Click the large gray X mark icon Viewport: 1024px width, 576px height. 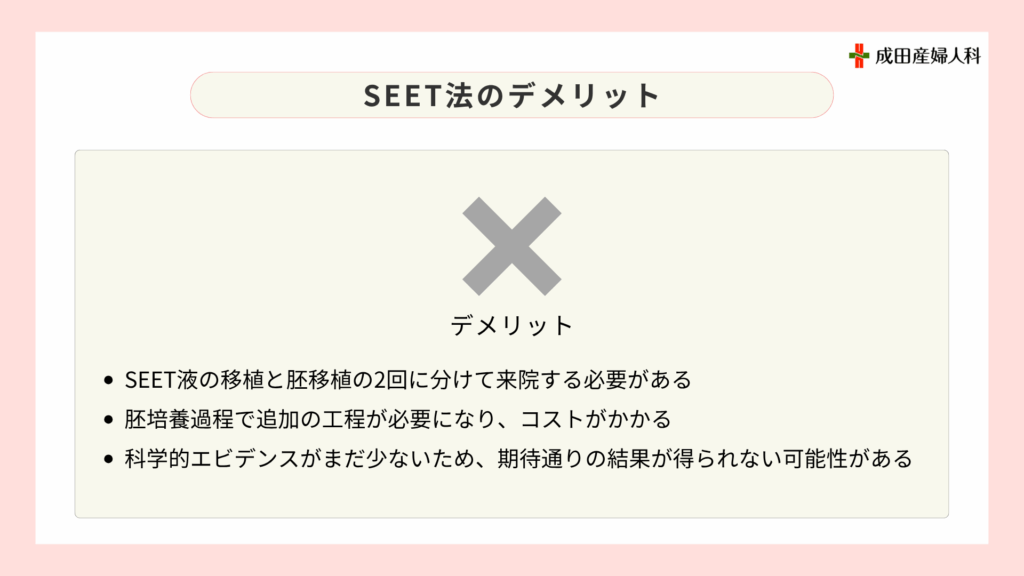click(x=512, y=246)
